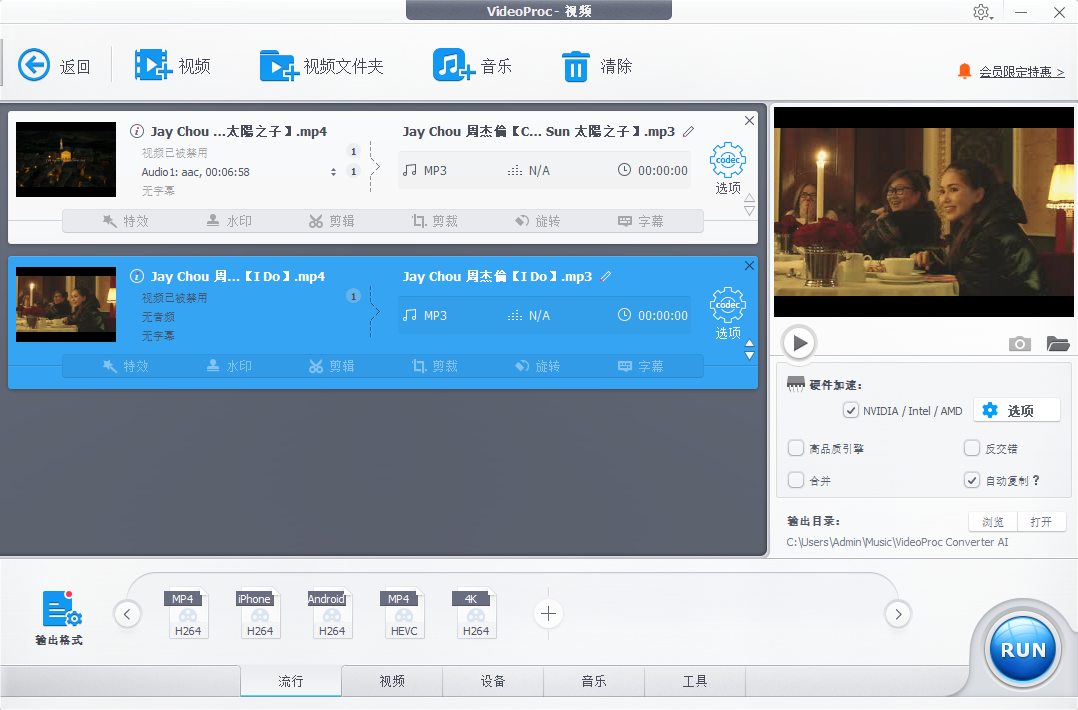Open 剪辑 cut tool for the I Do item
Viewport: 1078px width, 710px height.
pyautogui.click(x=331, y=366)
